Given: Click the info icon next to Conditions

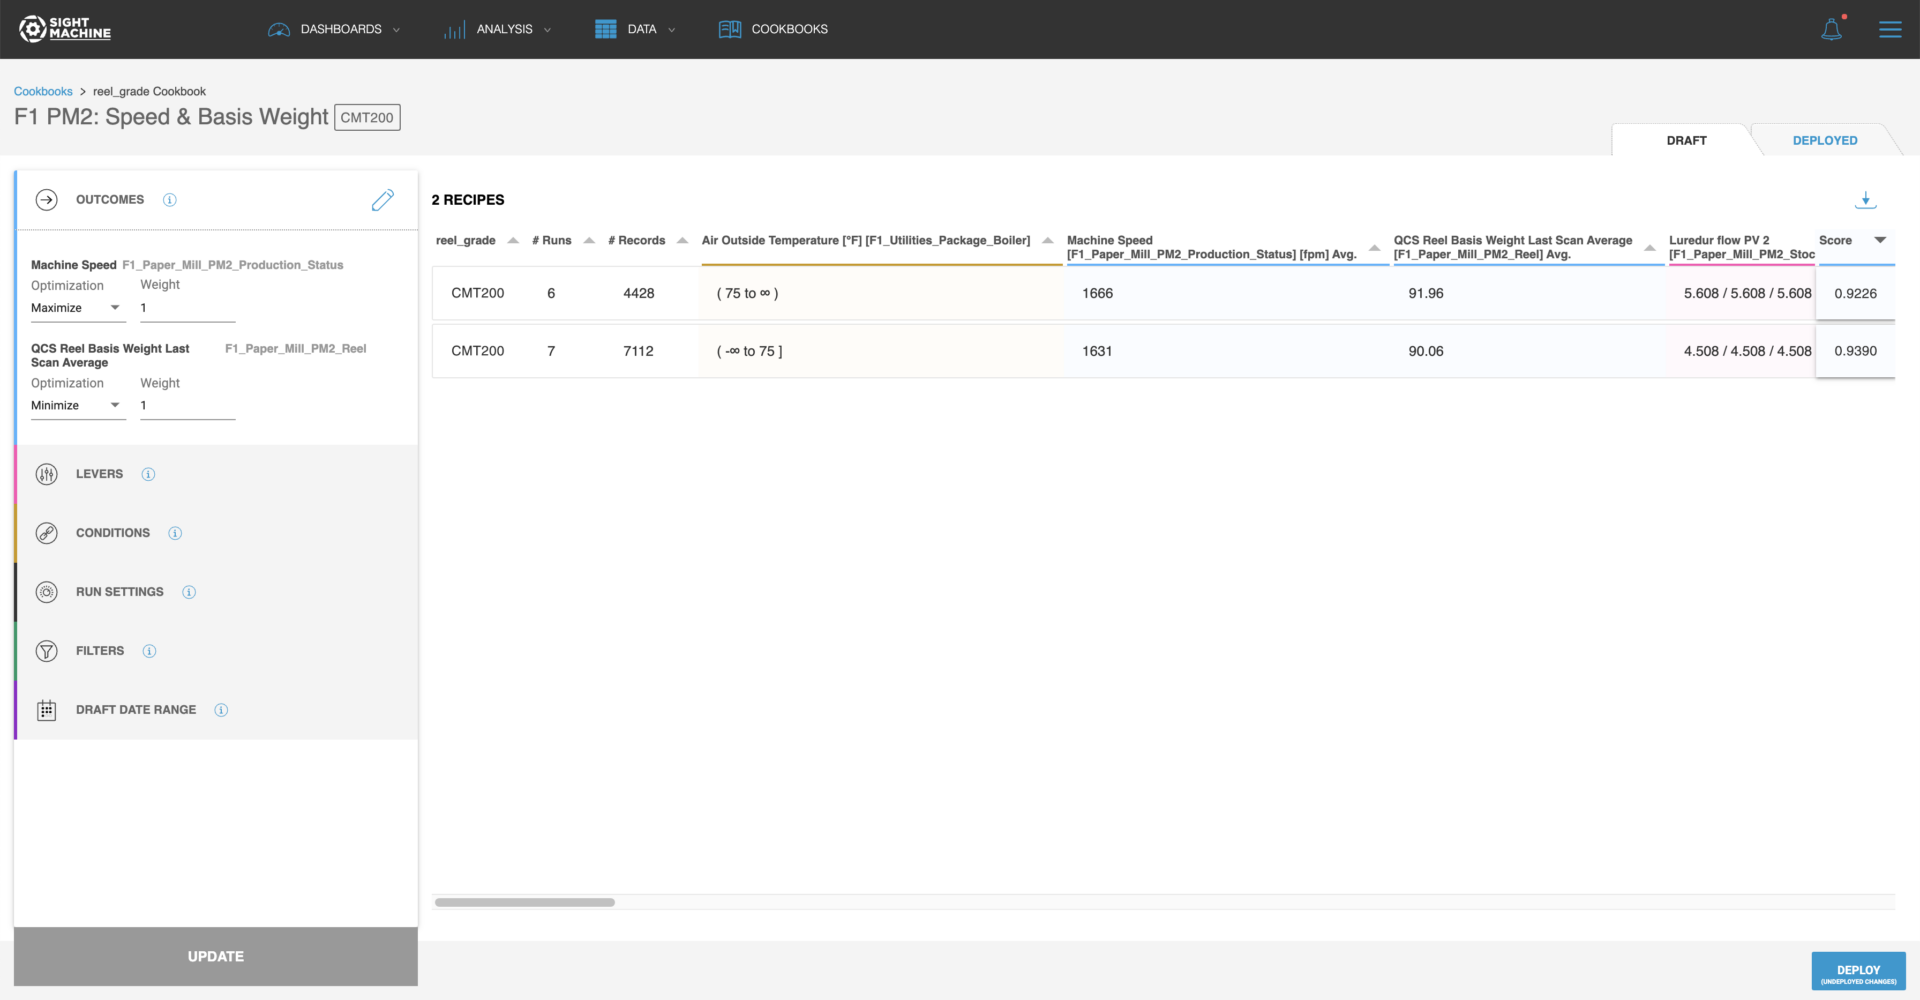Looking at the screenshot, I should 175,533.
